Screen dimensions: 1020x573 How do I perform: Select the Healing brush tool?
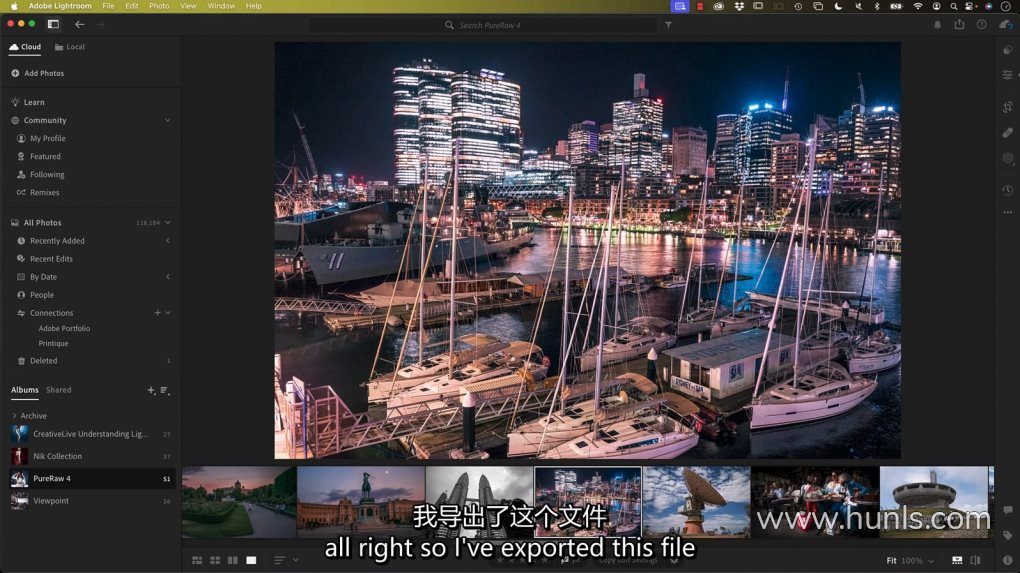pyautogui.click(x=1008, y=133)
